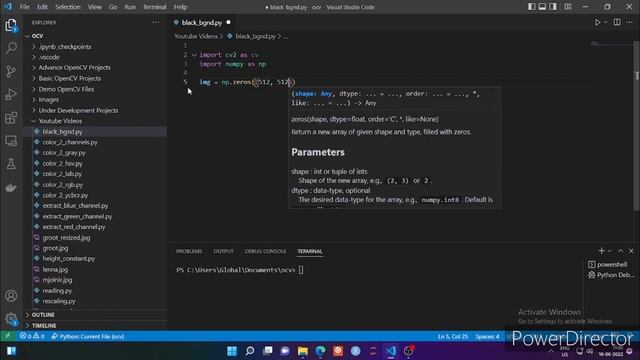
Task: Open the Run and Debug view
Action: click(x=11, y=95)
